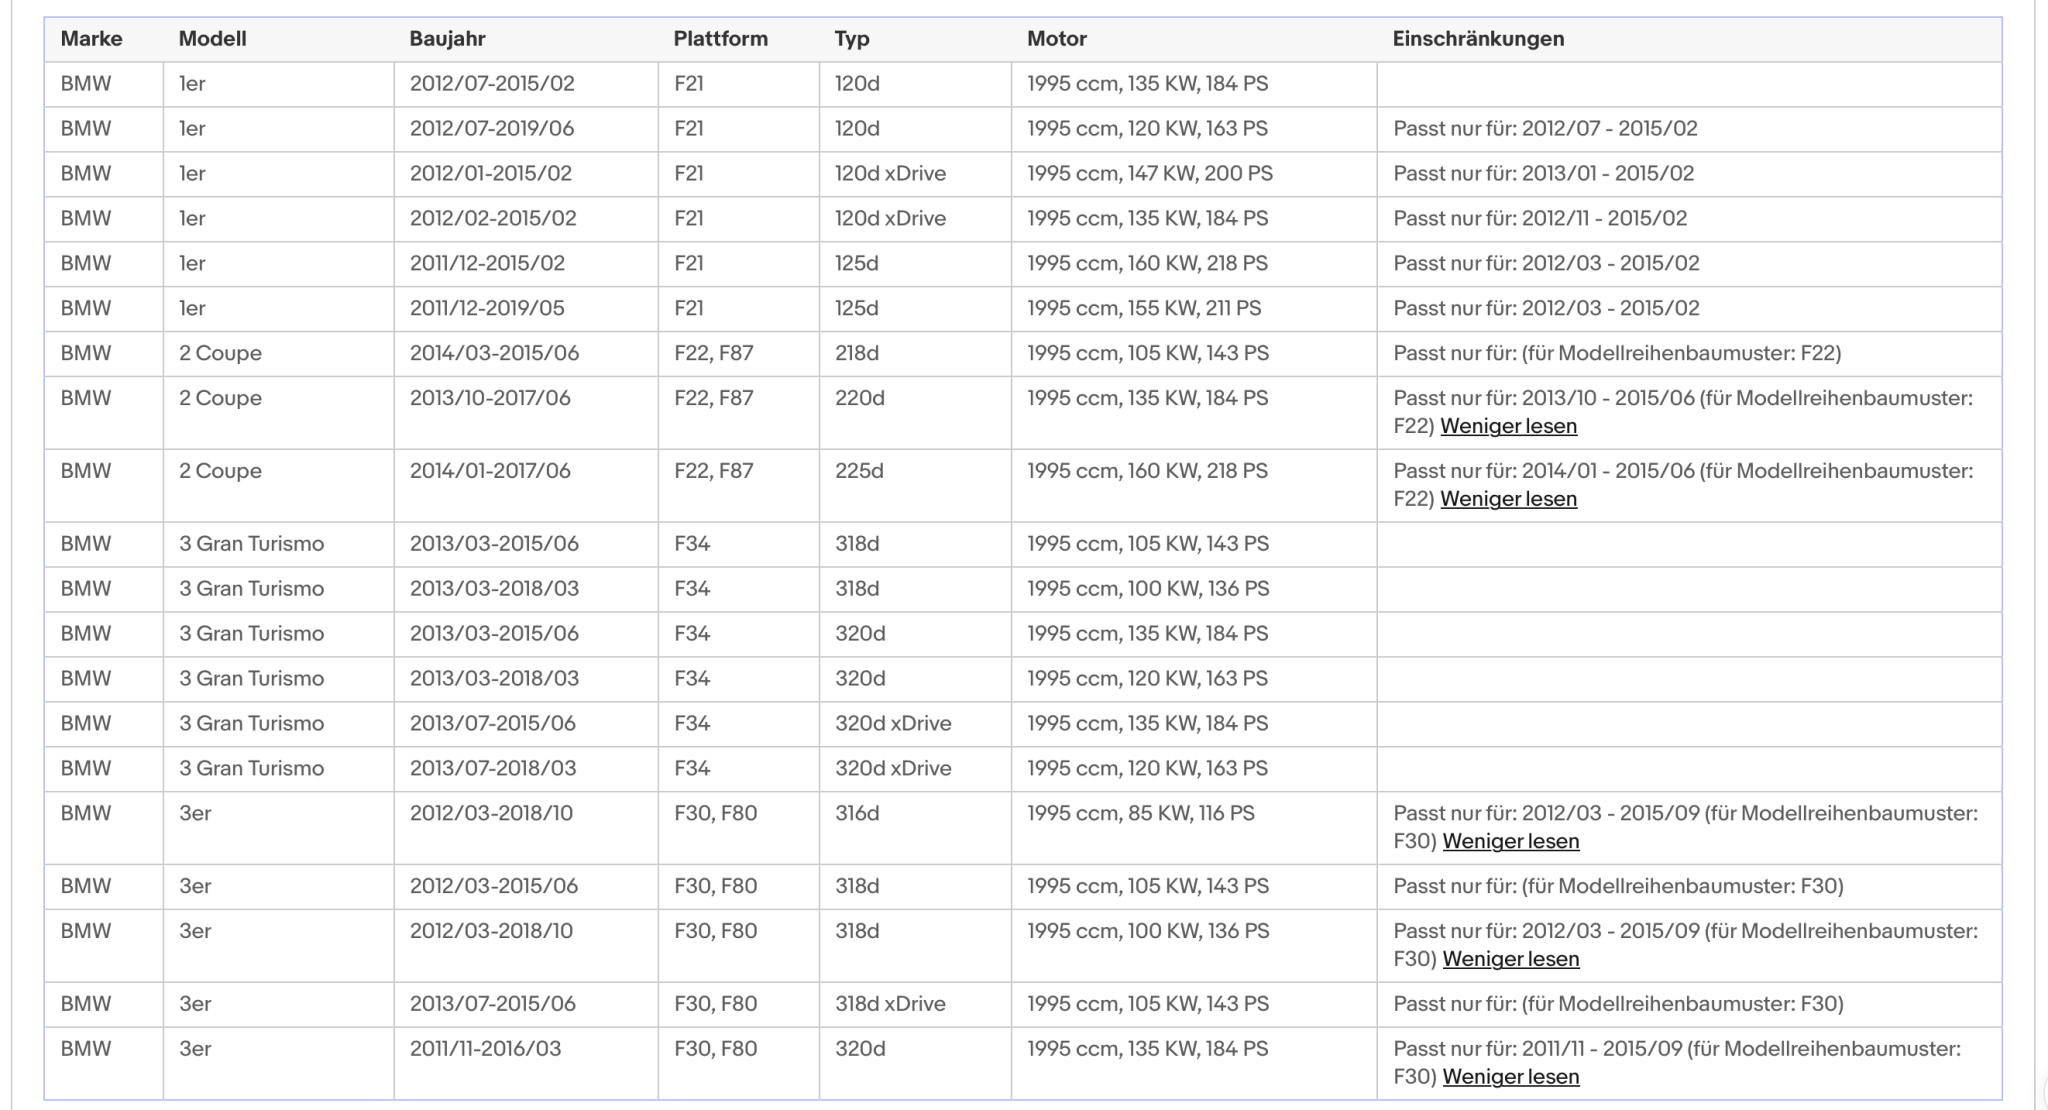Collapse the 3er 316d restriction text
The image size is (2048, 1110).
click(1511, 841)
